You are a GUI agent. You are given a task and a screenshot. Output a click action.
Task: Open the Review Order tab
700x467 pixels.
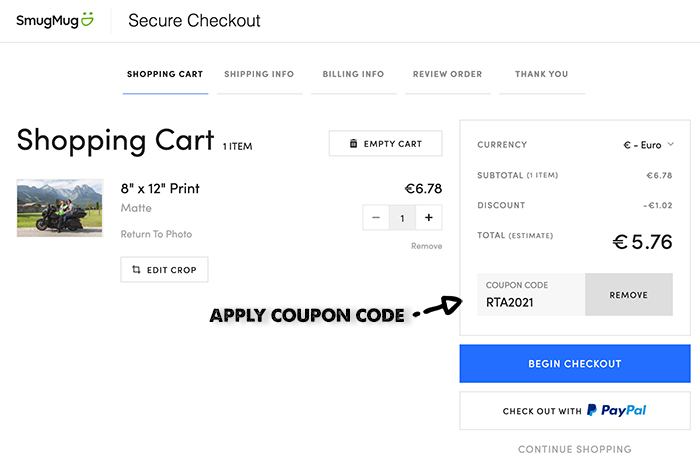coord(448,75)
